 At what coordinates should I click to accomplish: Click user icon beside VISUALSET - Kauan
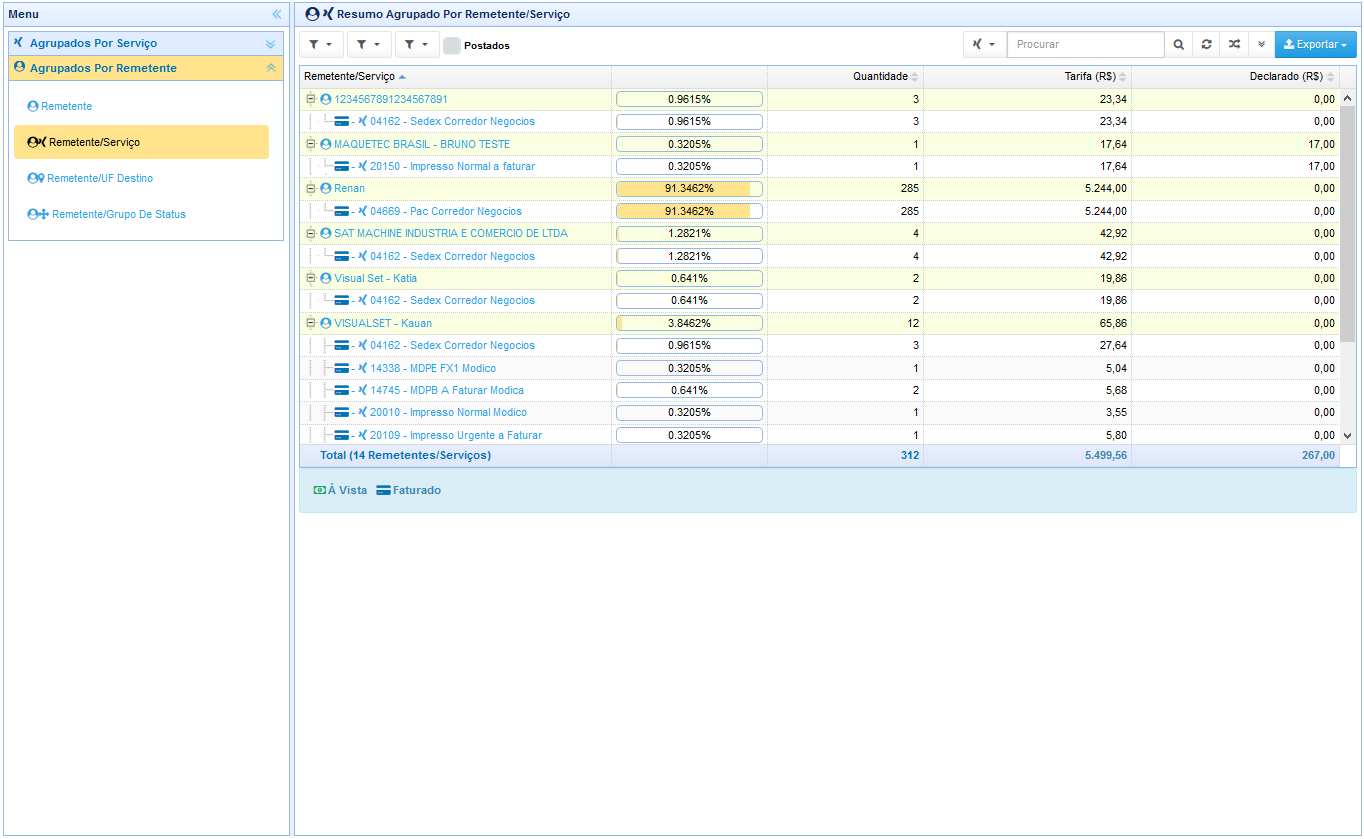[x=326, y=323]
